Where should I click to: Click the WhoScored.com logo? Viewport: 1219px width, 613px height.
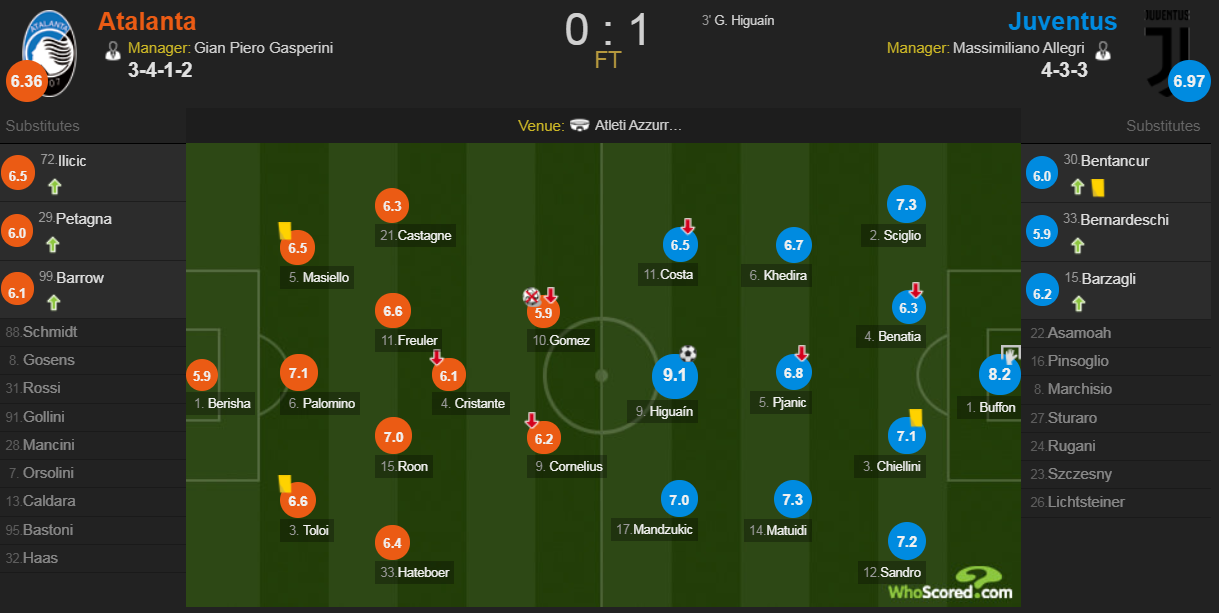click(x=950, y=584)
